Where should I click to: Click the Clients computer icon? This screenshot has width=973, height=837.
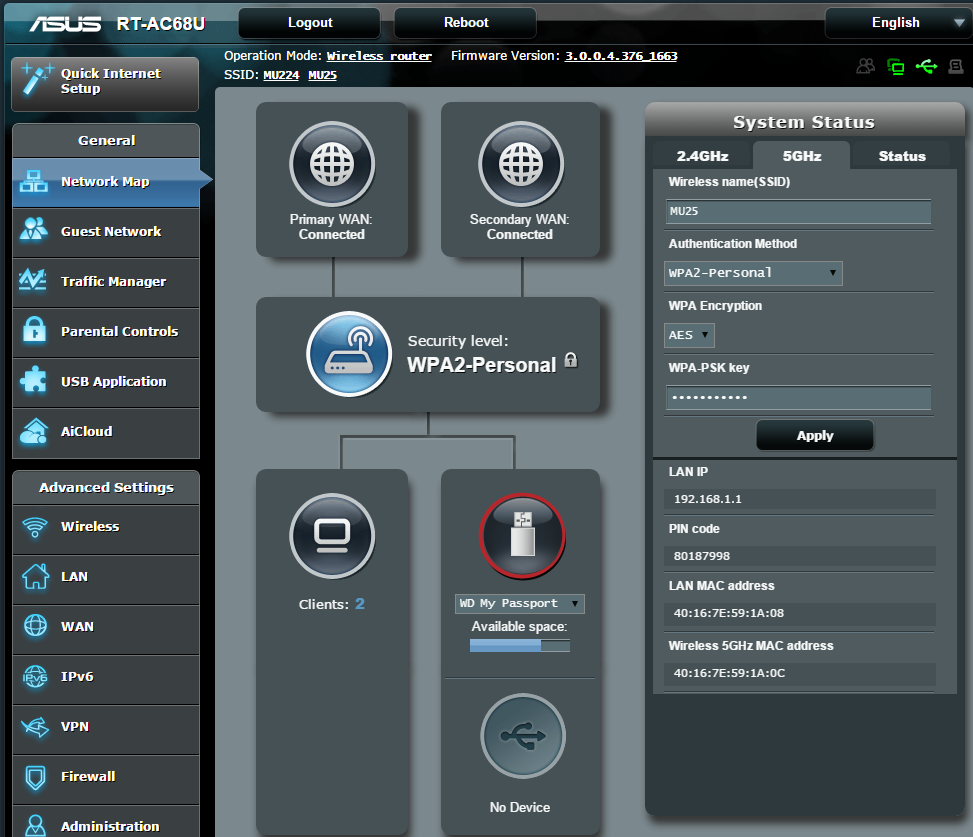[x=332, y=536]
